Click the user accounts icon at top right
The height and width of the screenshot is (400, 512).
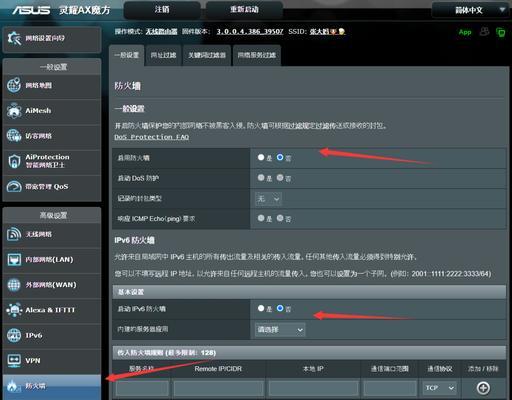484,32
